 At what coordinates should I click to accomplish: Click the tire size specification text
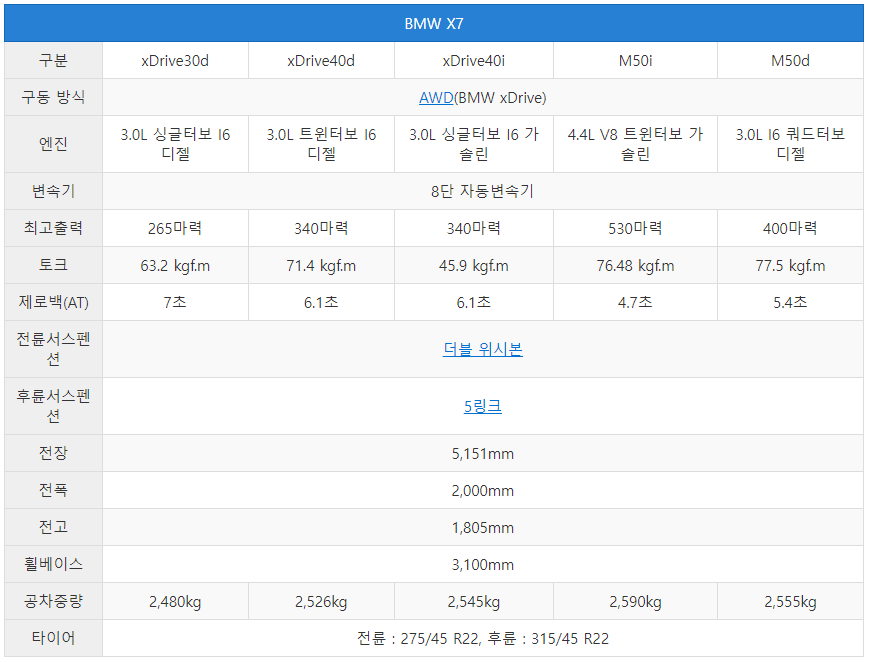tap(482, 639)
